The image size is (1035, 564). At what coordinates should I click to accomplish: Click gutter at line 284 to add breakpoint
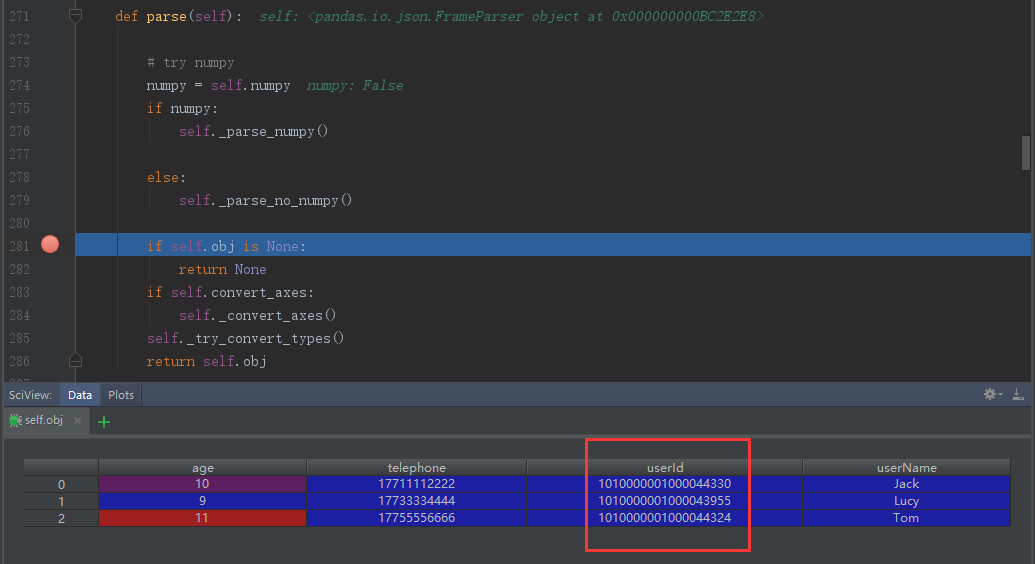(50, 315)
